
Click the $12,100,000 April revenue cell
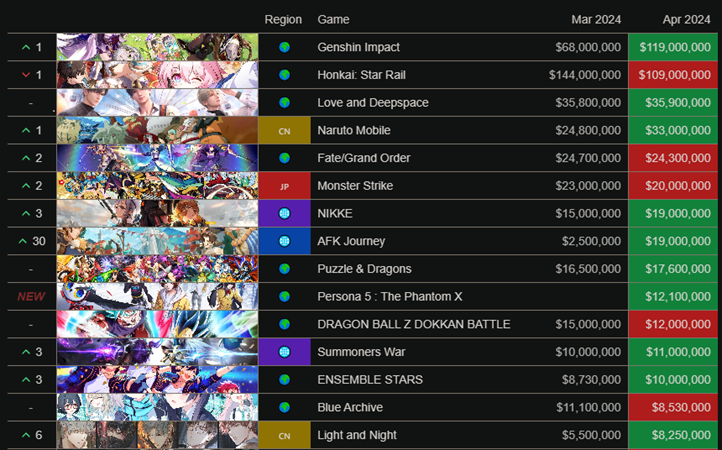pyautogui.click(x=673, y=297)
